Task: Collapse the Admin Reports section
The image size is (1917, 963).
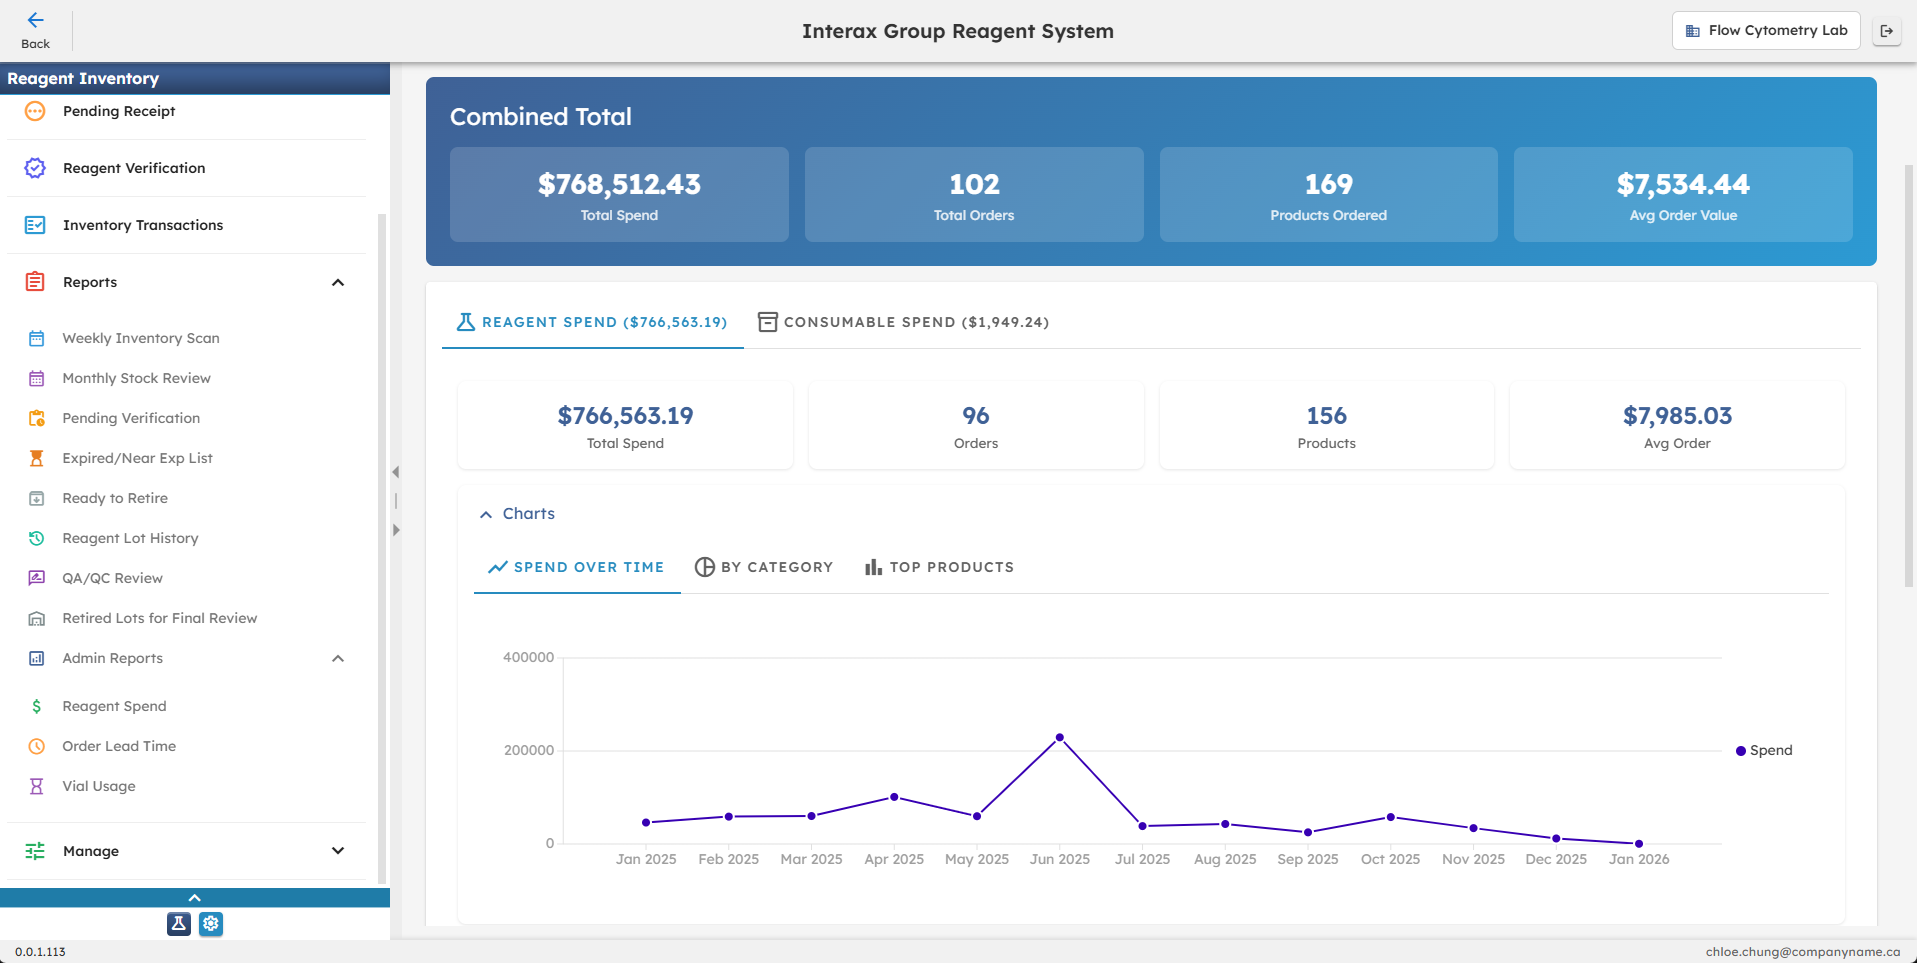Action: (337, 658)
